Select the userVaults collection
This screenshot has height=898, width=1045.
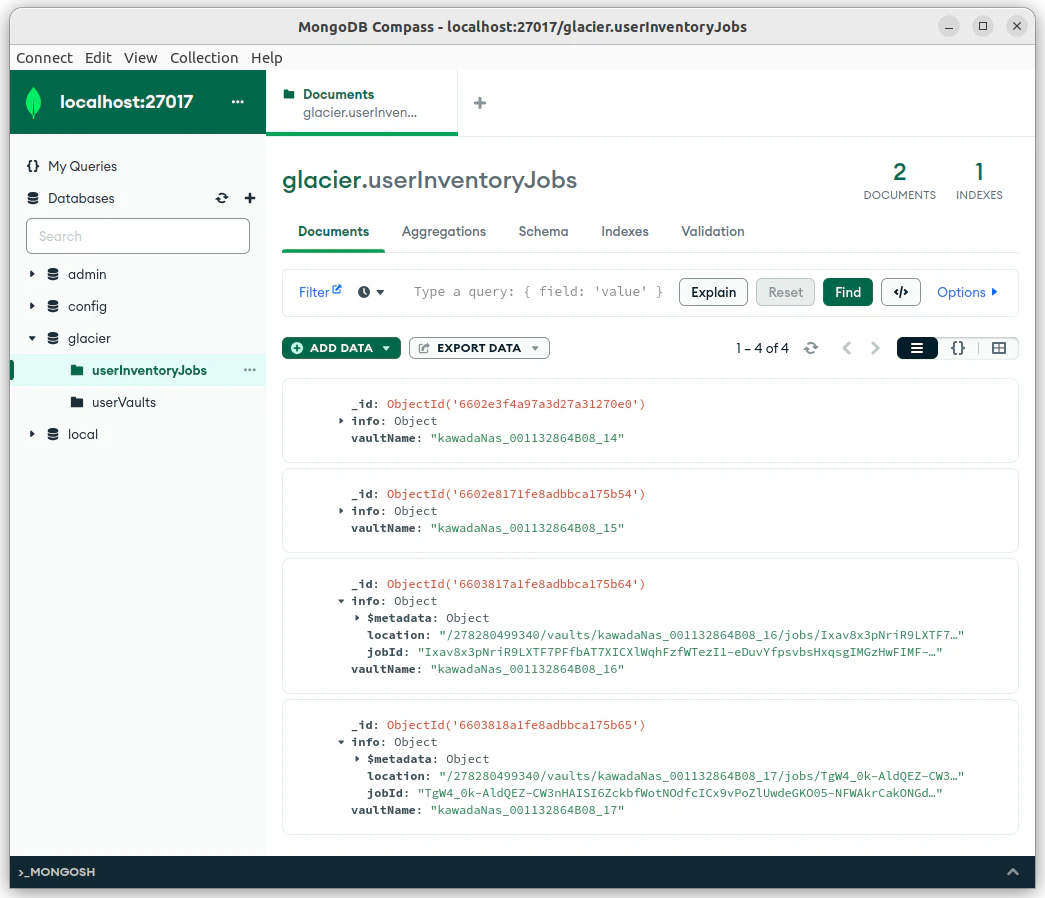[x=124, y=402]
